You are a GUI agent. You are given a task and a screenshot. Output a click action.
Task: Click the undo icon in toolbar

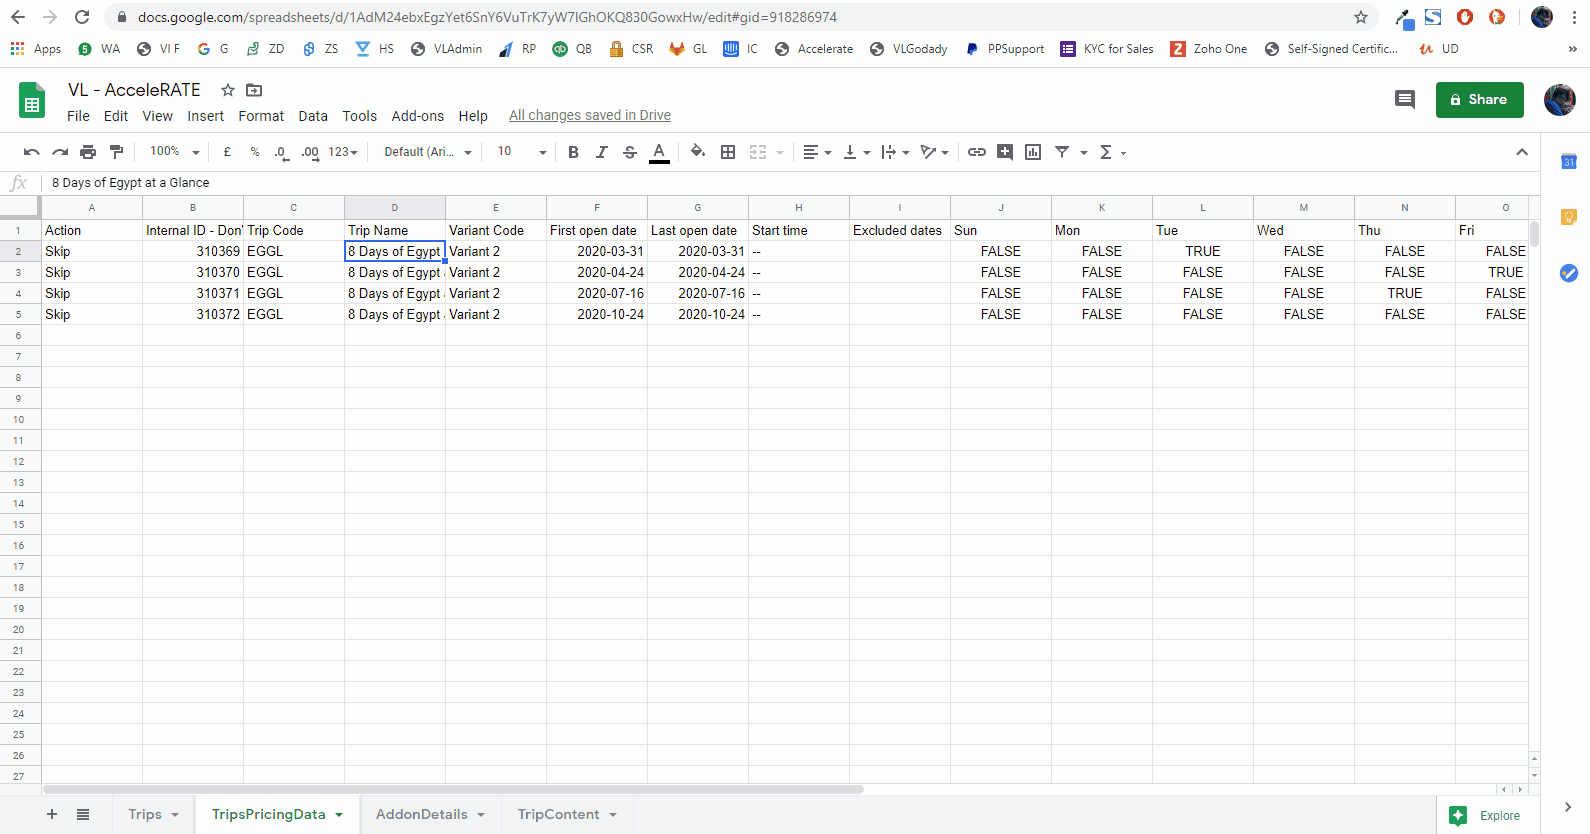pyautogui.click(x=31, y=152)
